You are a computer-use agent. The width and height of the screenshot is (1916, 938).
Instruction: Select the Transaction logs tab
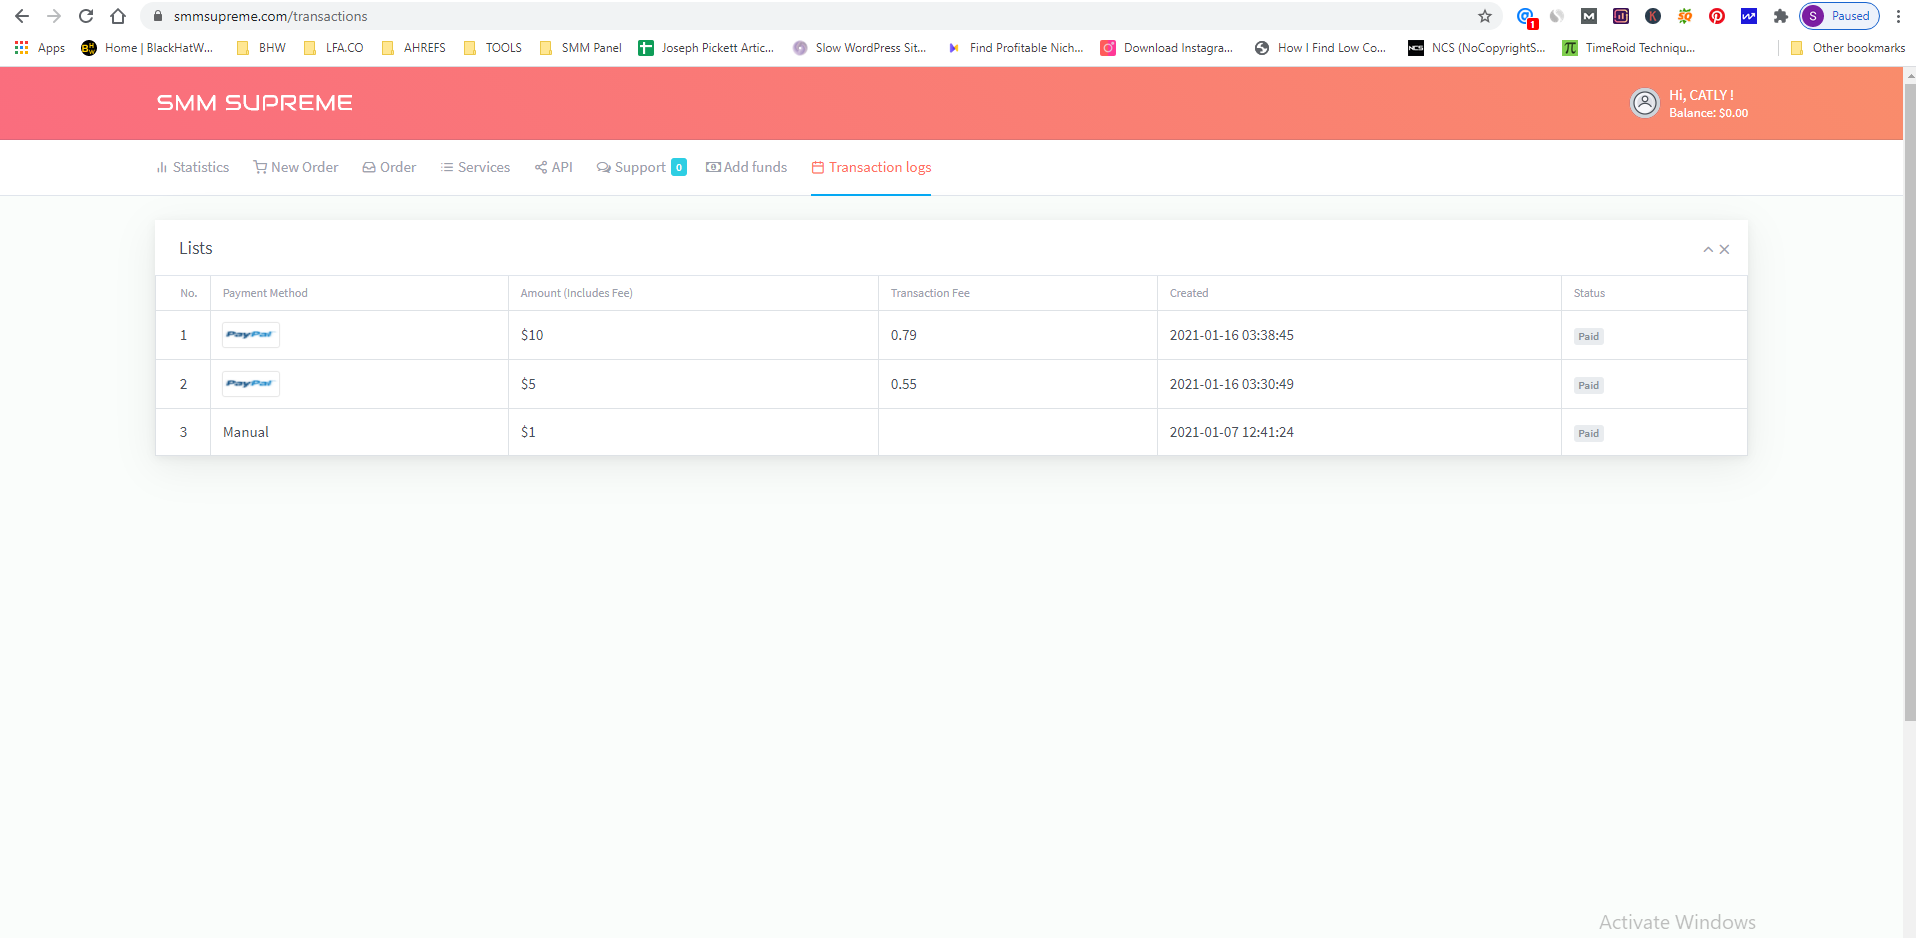coord(871,167)
